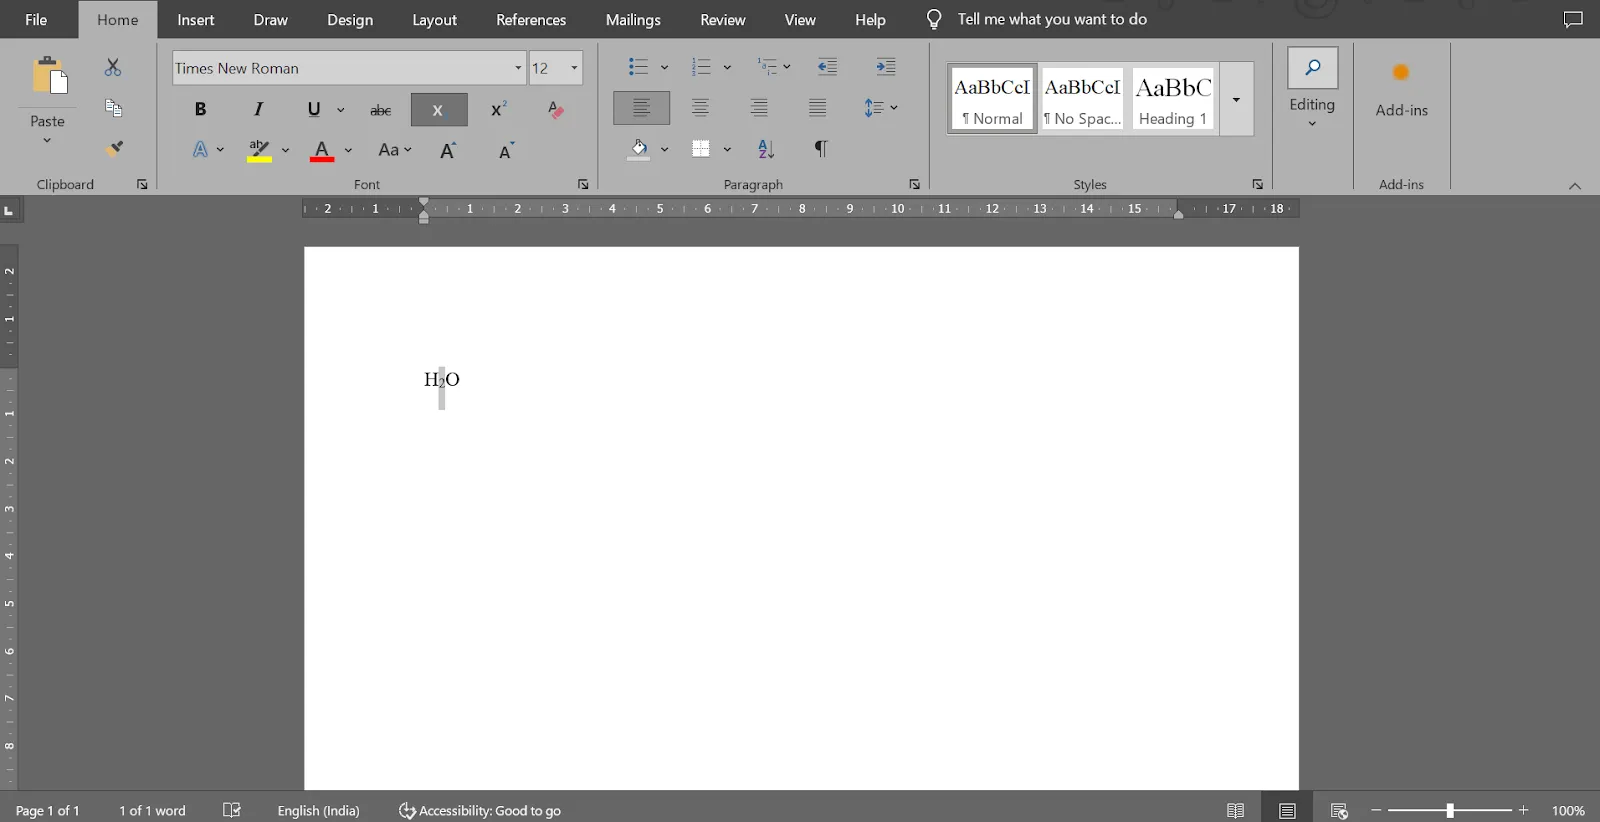
Task: Turn off active Subscript button
Action: coord(439,110)
